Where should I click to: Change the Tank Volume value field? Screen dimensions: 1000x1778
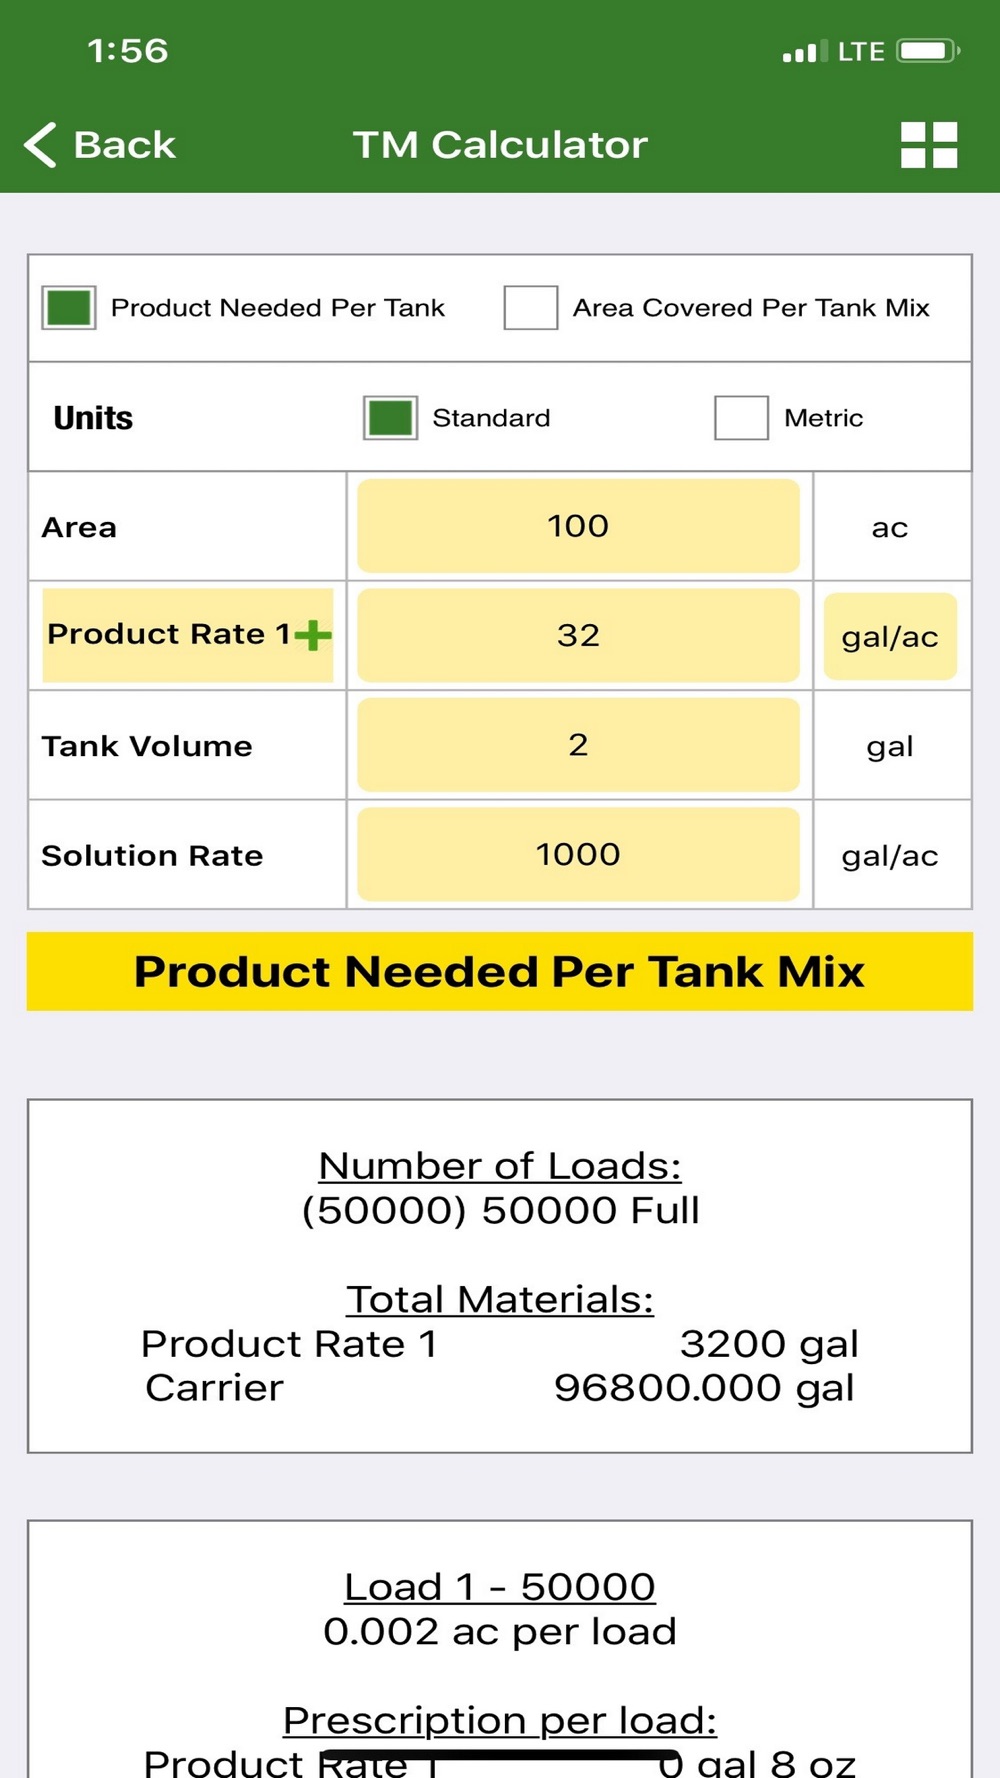click(x=578, y=745)
